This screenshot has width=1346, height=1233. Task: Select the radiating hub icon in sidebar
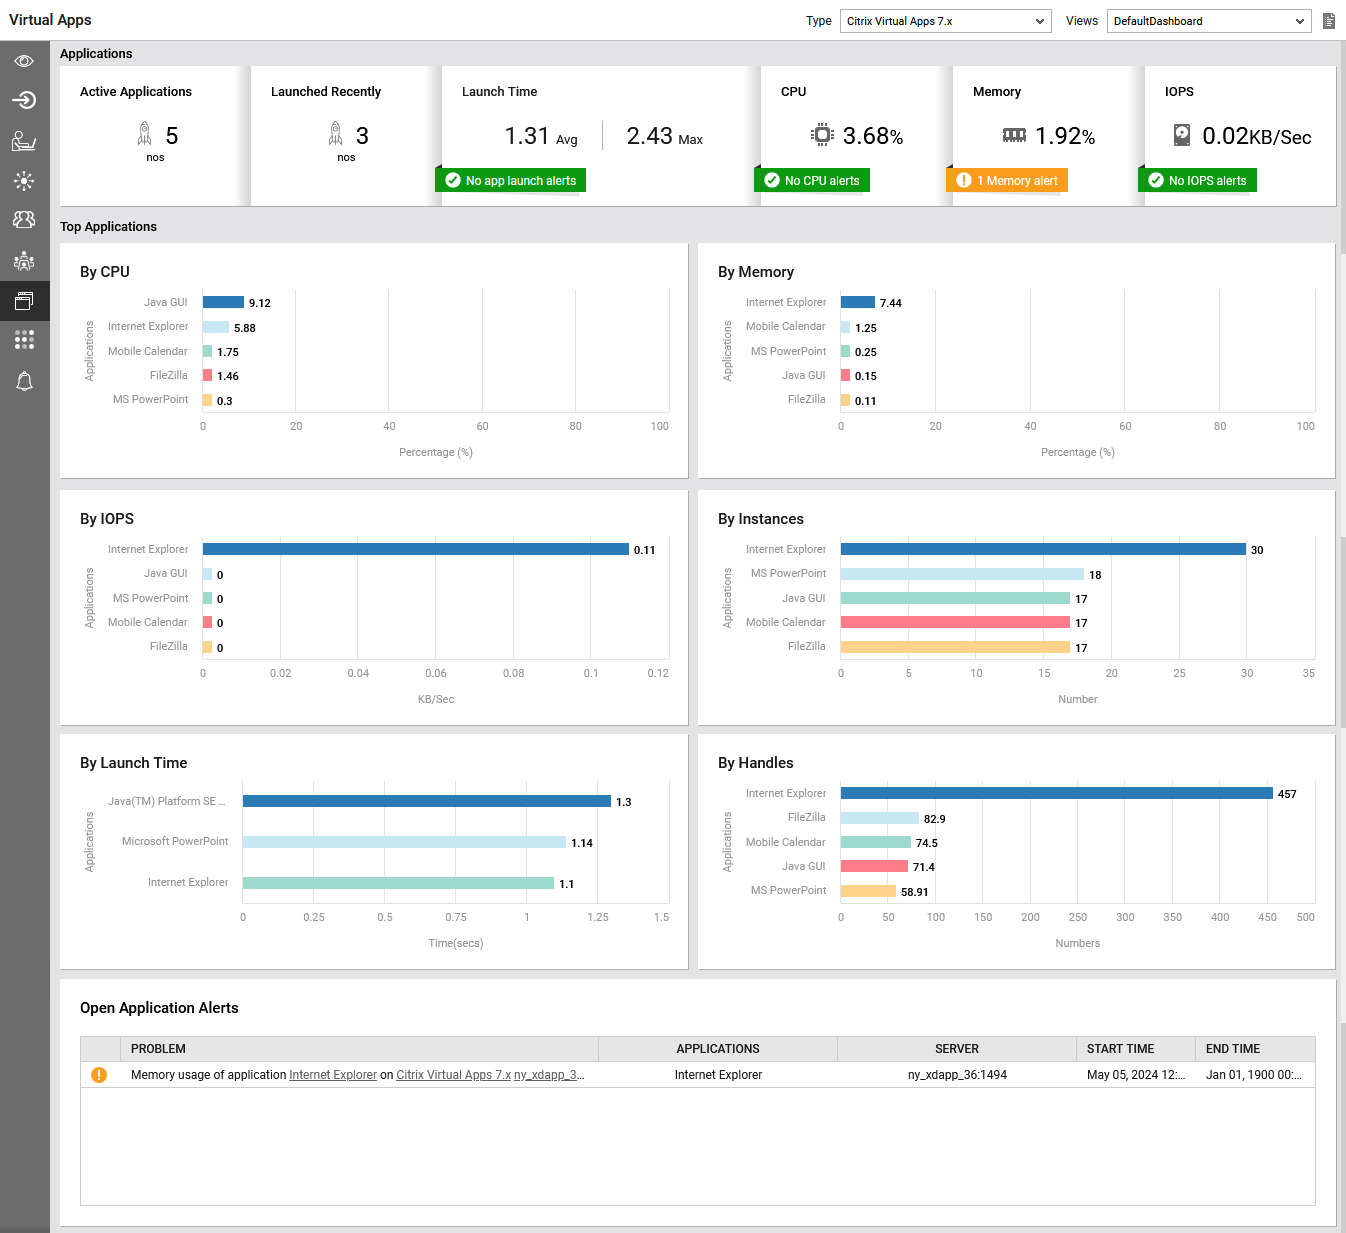24,181
